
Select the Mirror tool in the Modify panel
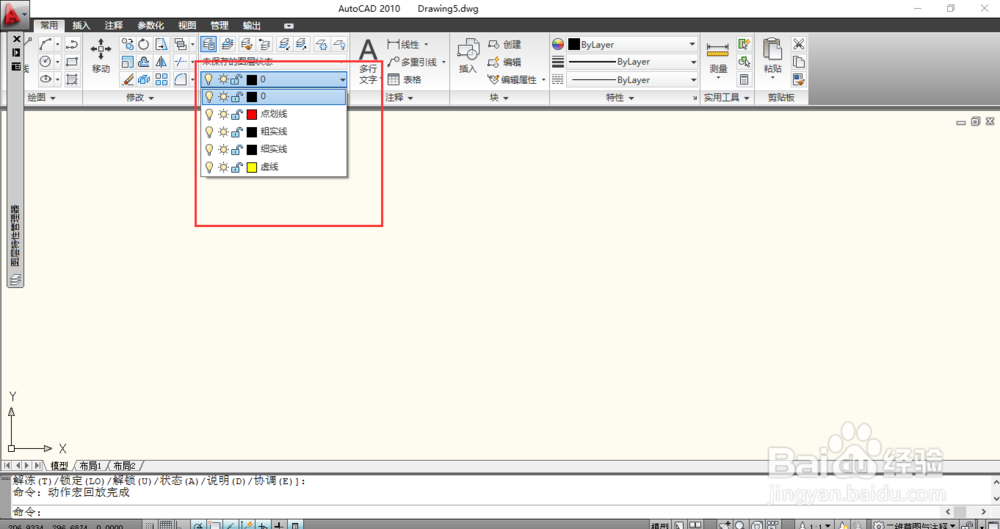coord(161,62)
